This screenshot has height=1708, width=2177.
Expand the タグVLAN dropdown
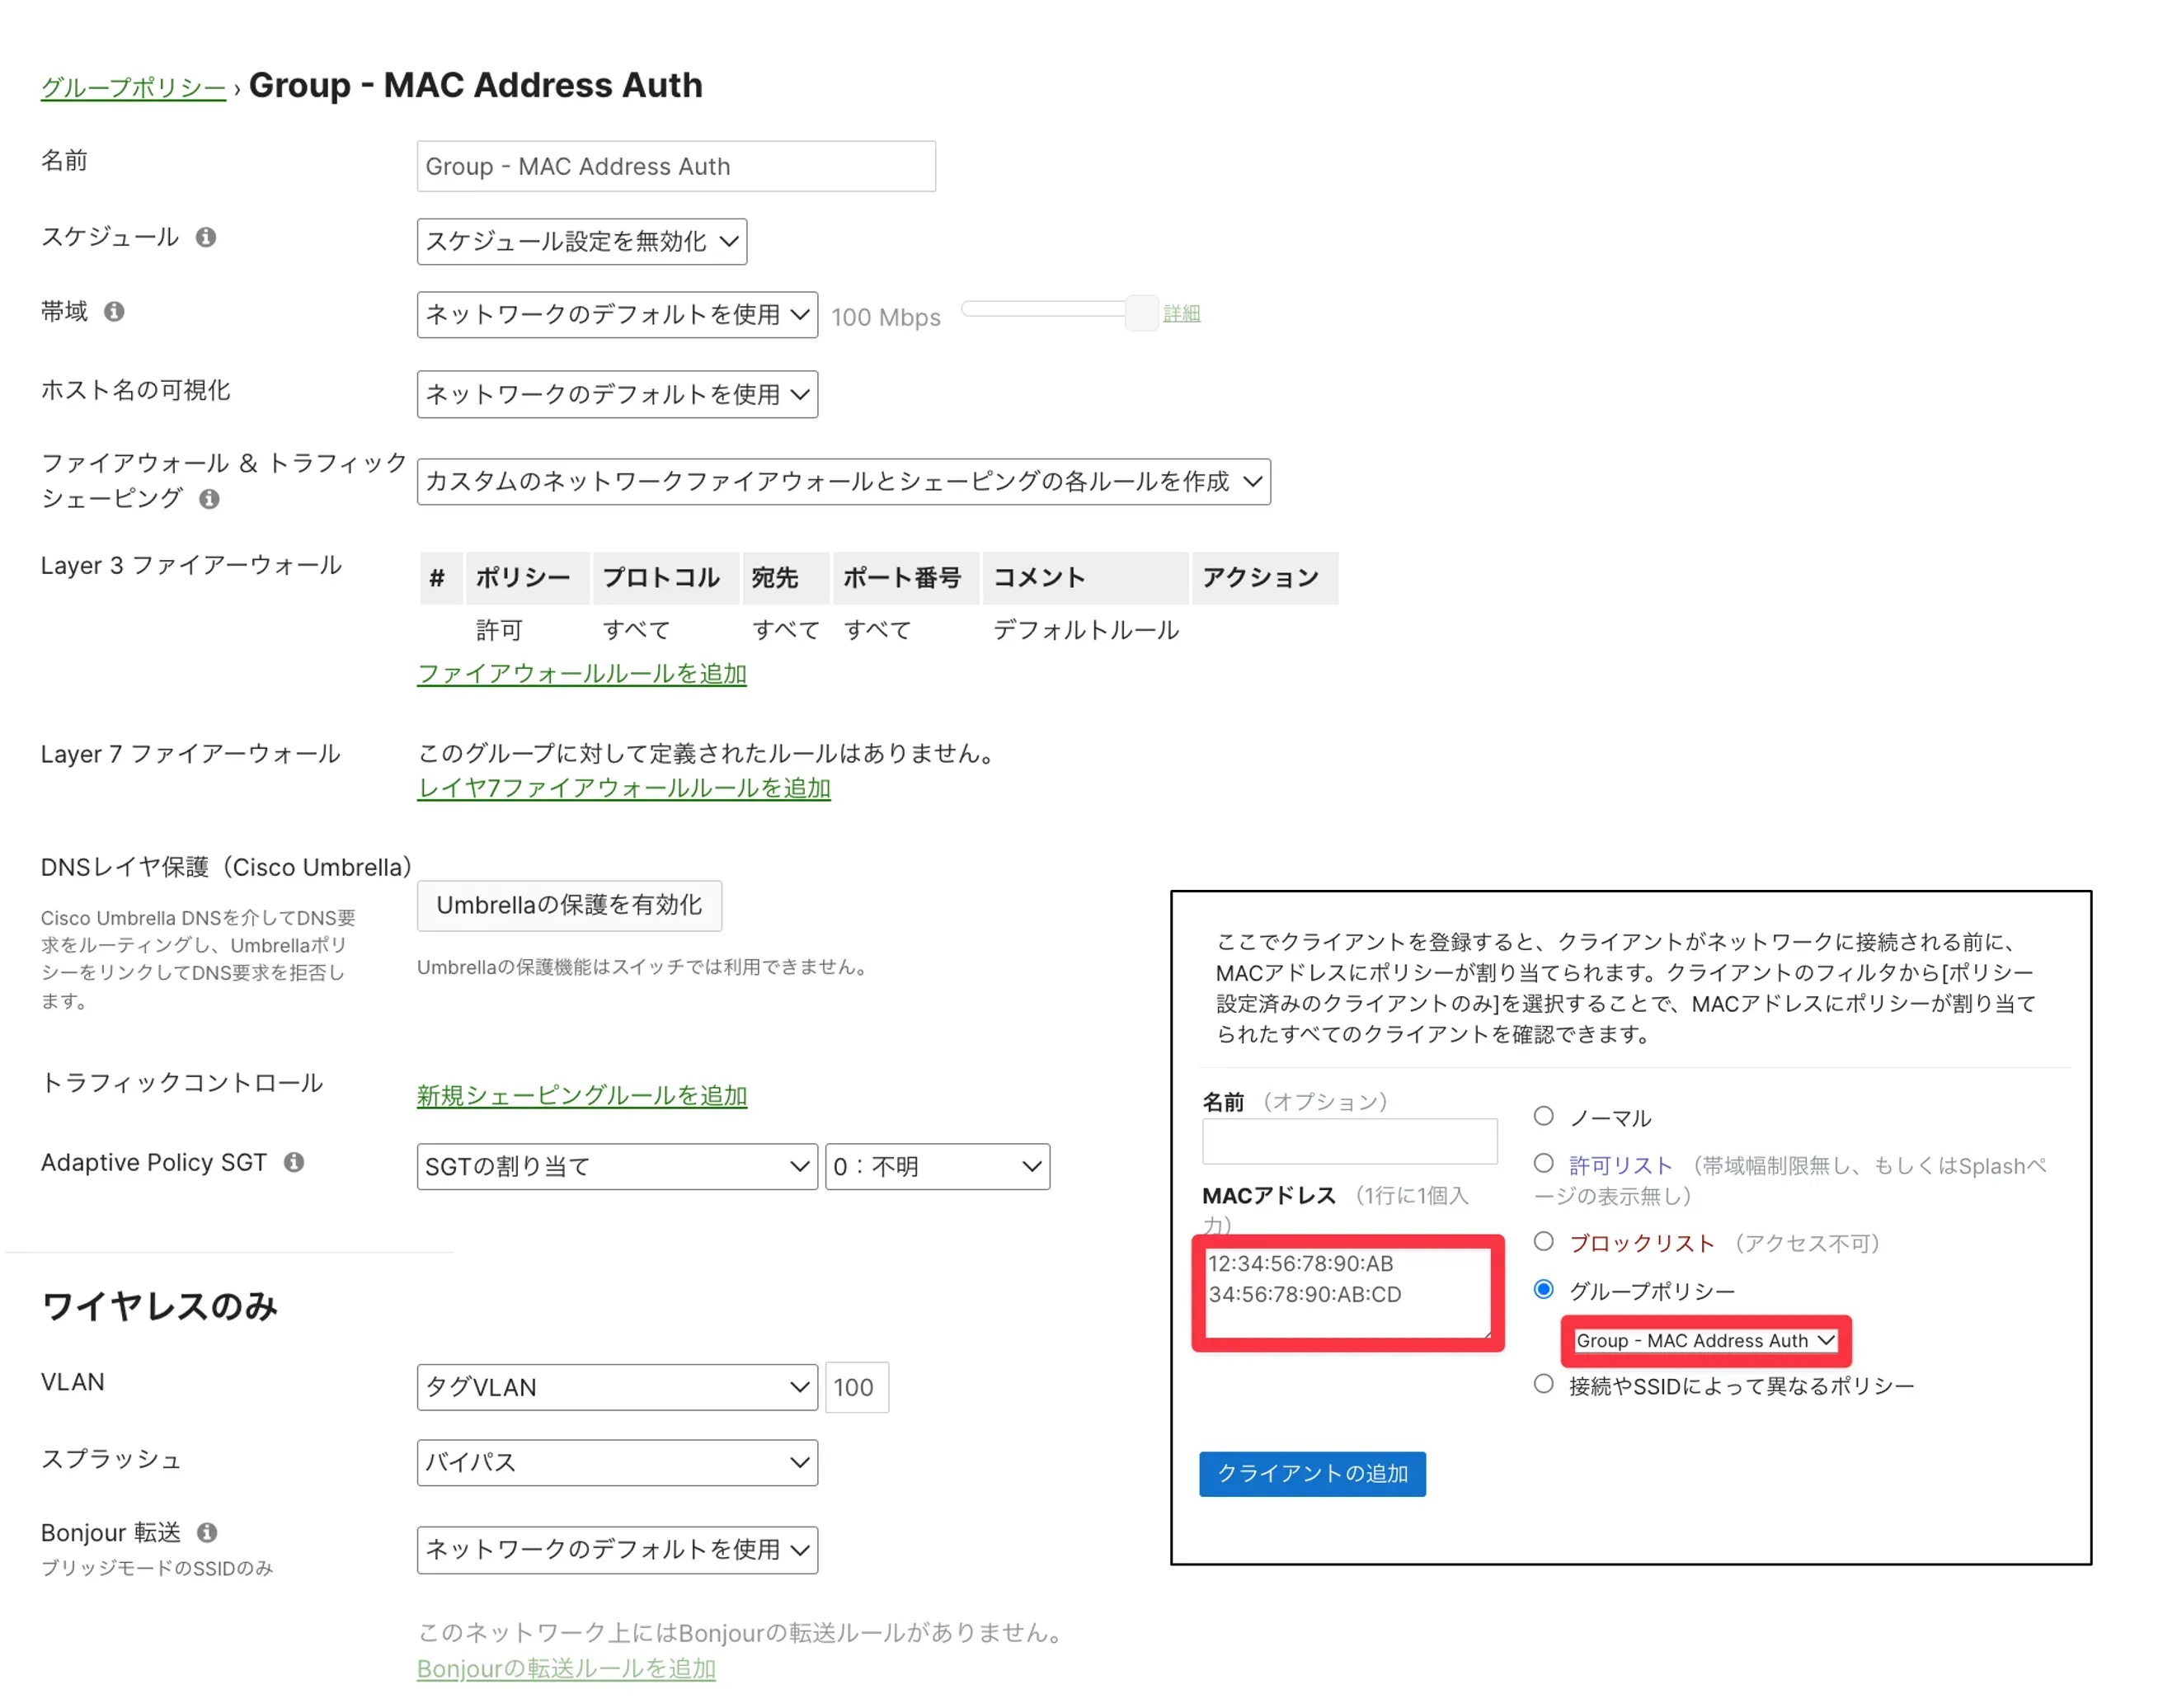tap(616, 1387)
